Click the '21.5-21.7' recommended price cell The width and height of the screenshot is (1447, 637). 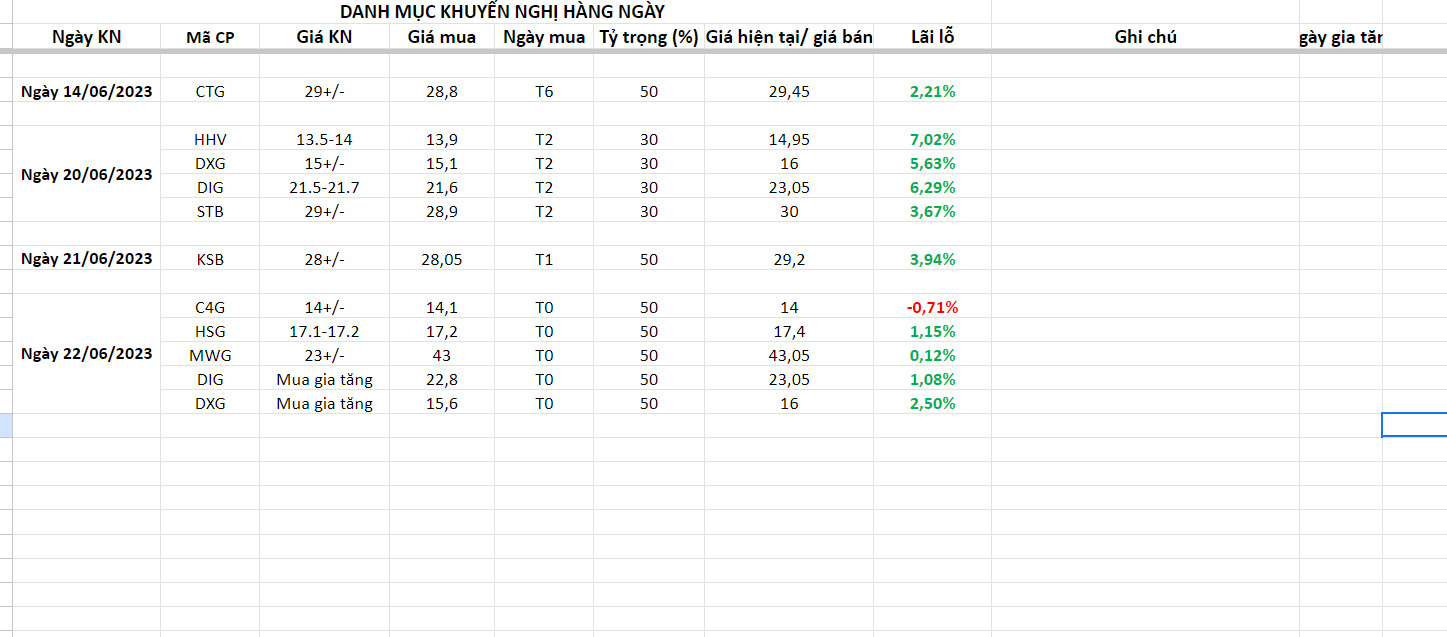(325, 187)
